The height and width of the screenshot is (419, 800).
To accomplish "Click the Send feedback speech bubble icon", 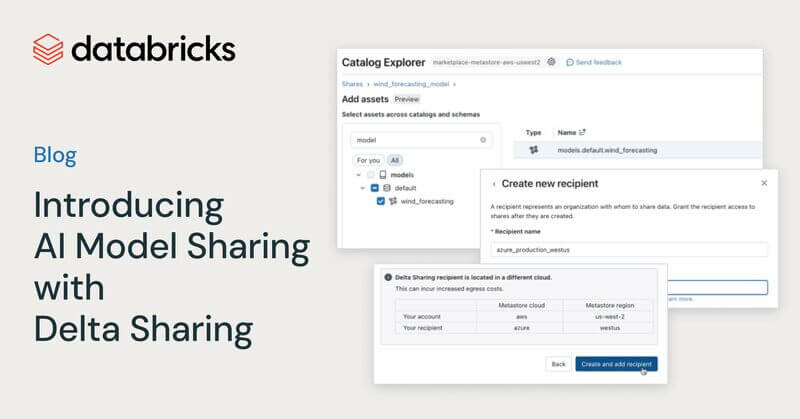I will click(570, 62).
